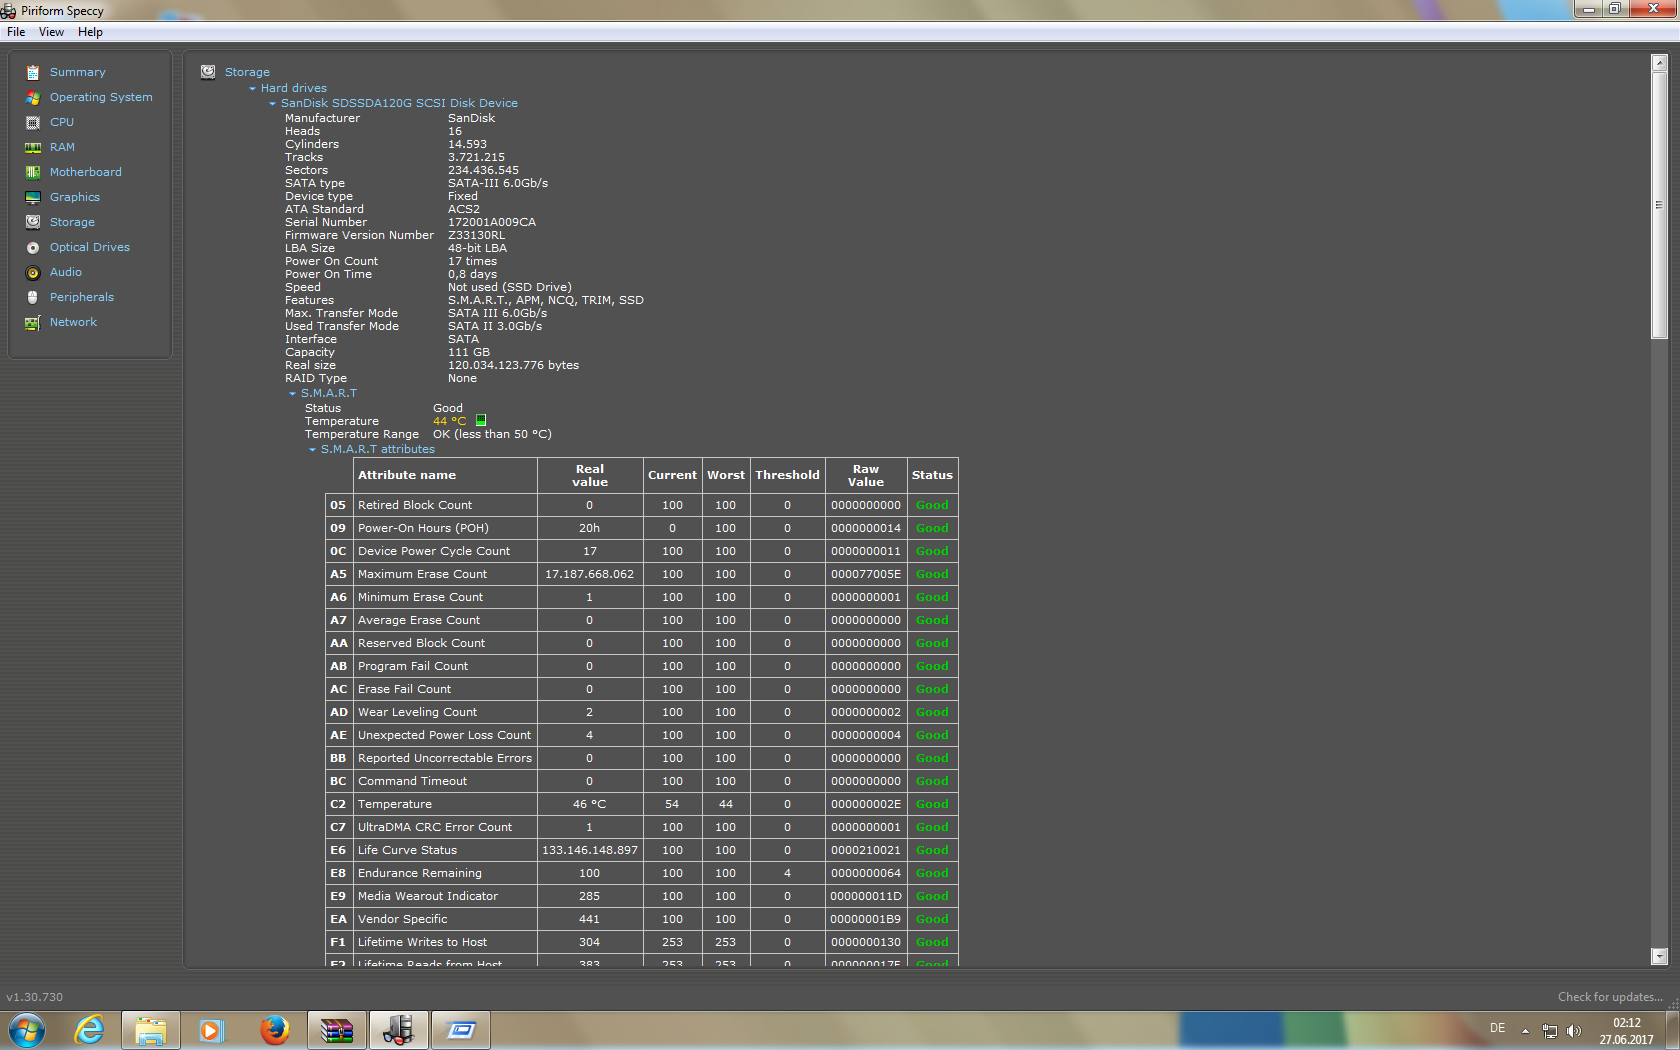Open the Optical Drives disc icon
This screenshot has height=1050, width=1680.
pos(33,247)
